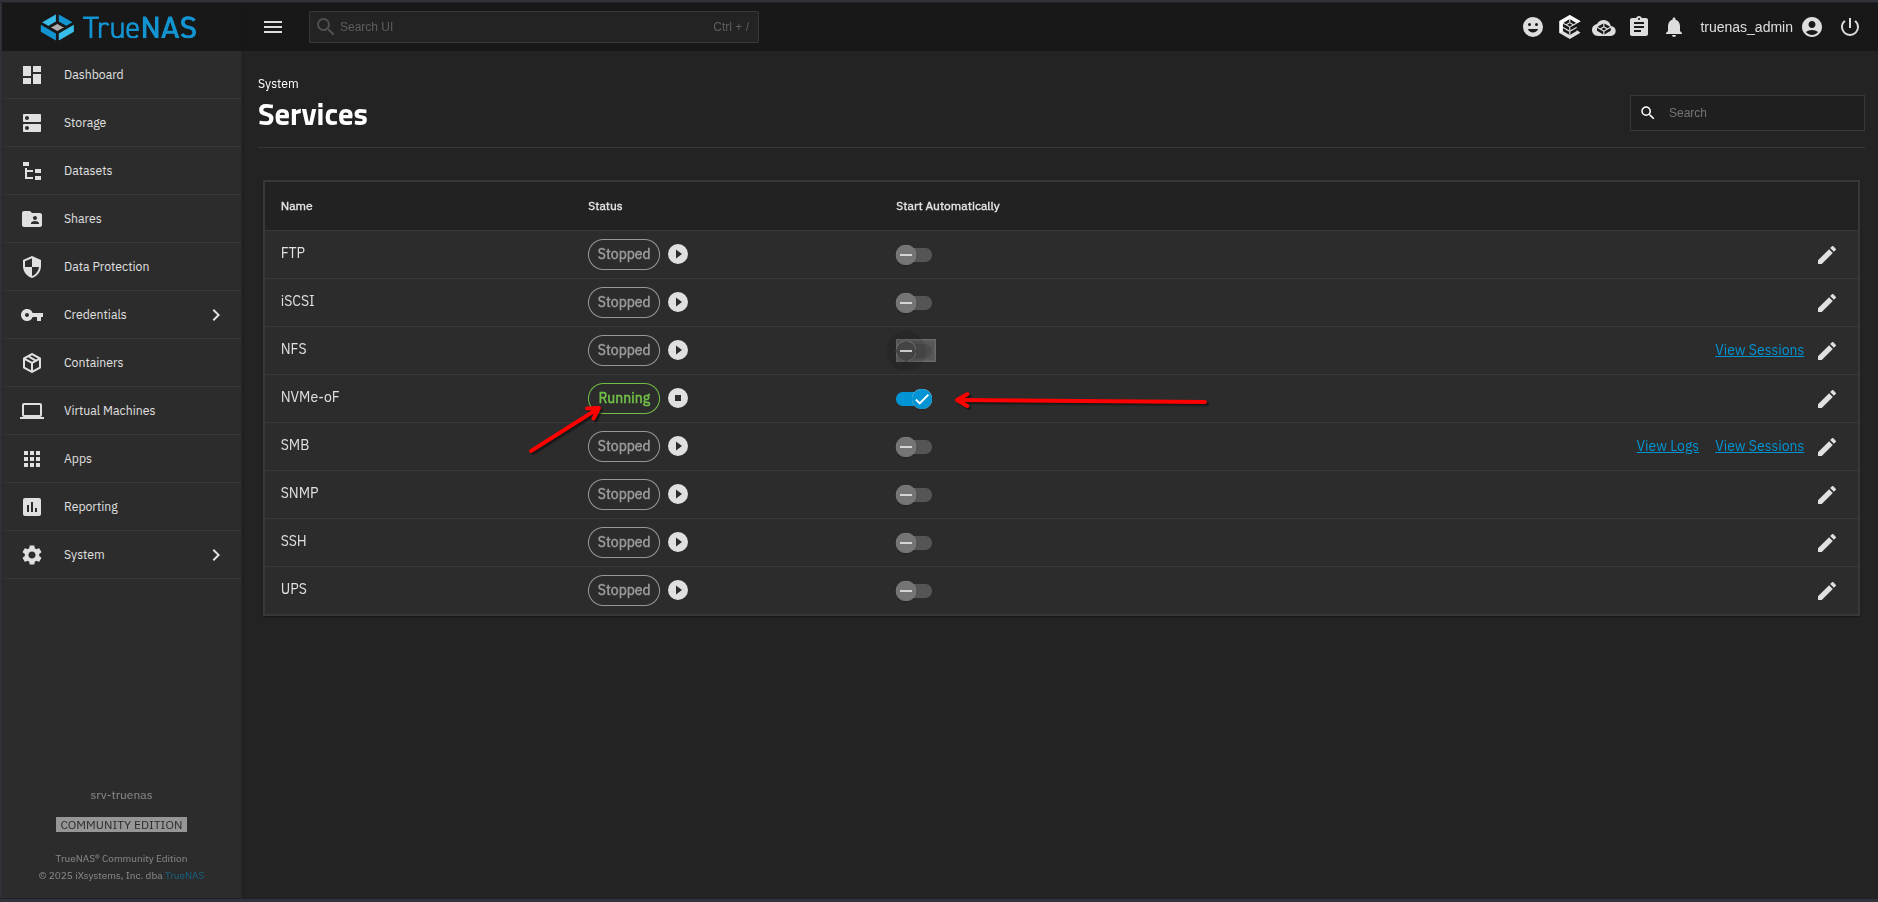
Task: Click the Start Automatically column header
Action: point(947,206)
